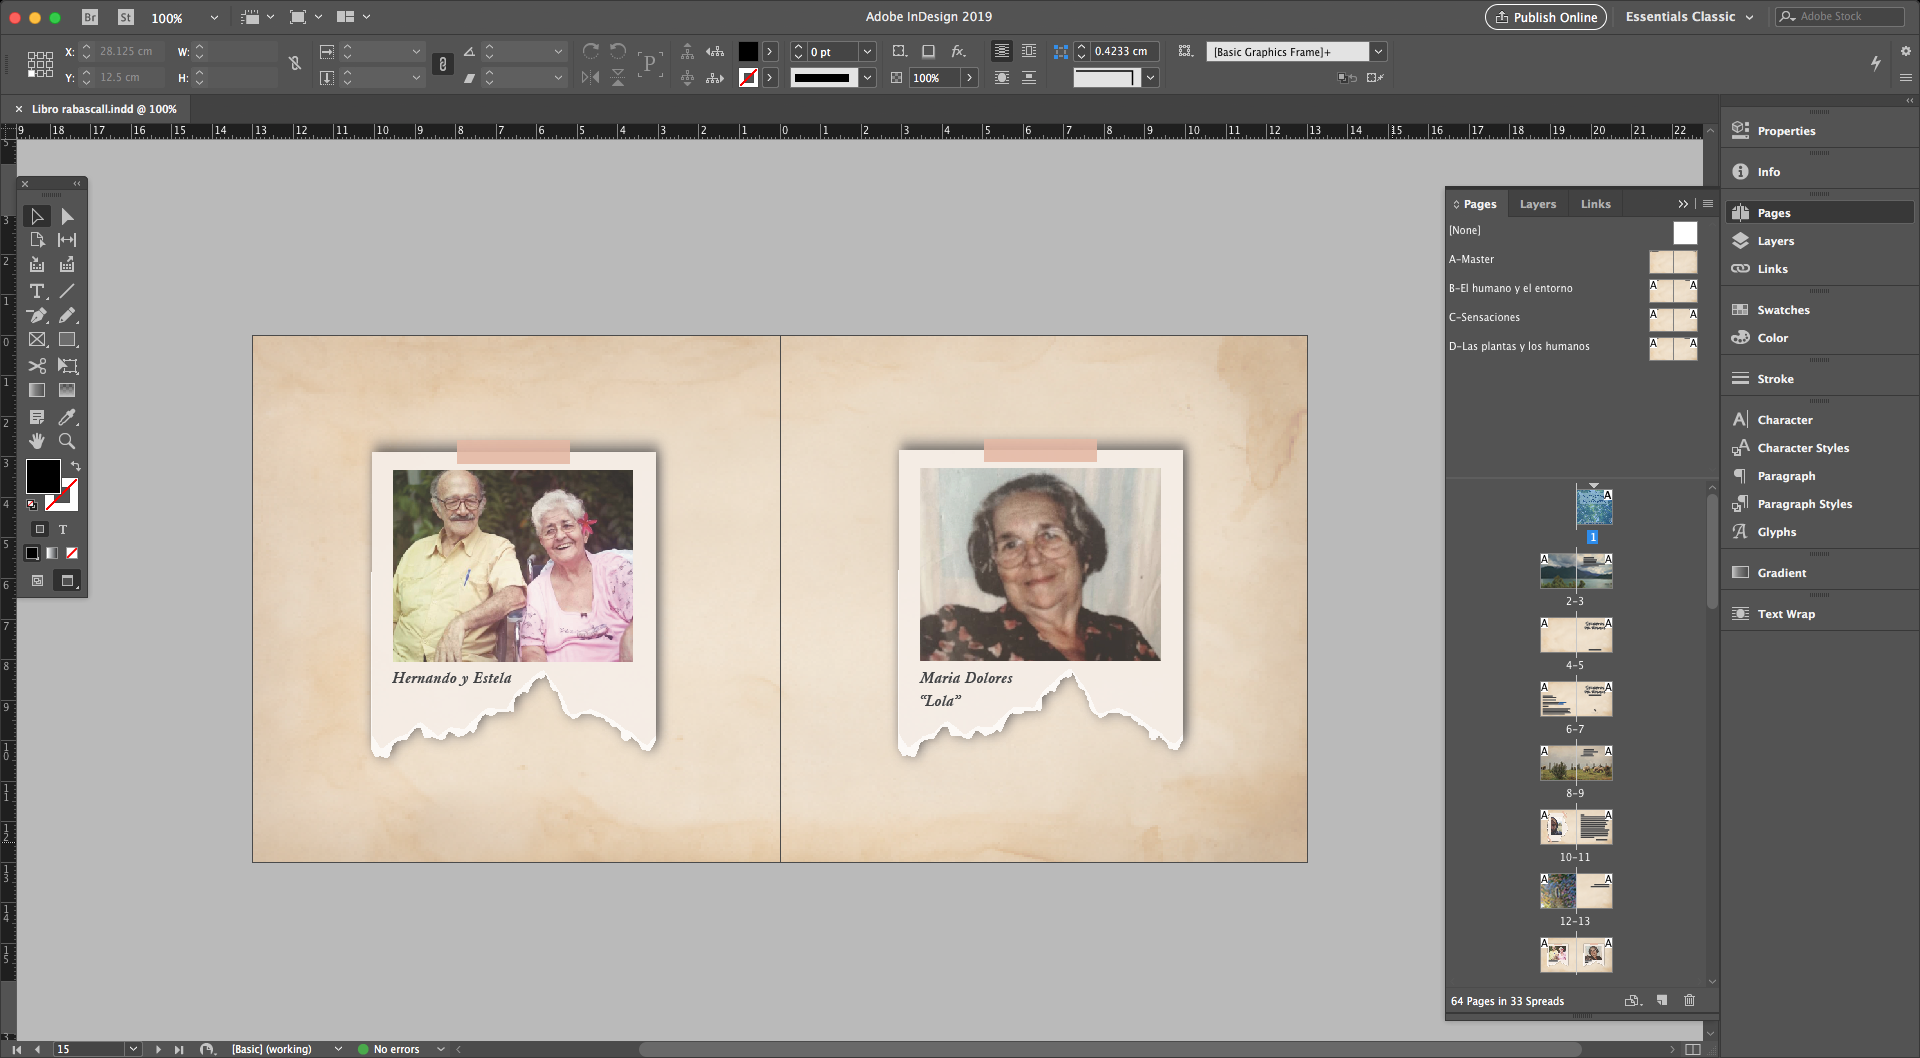Screen dimensions: 1920x1058
Task: Select the Selection tool arrow
Action: pos(37,216)
